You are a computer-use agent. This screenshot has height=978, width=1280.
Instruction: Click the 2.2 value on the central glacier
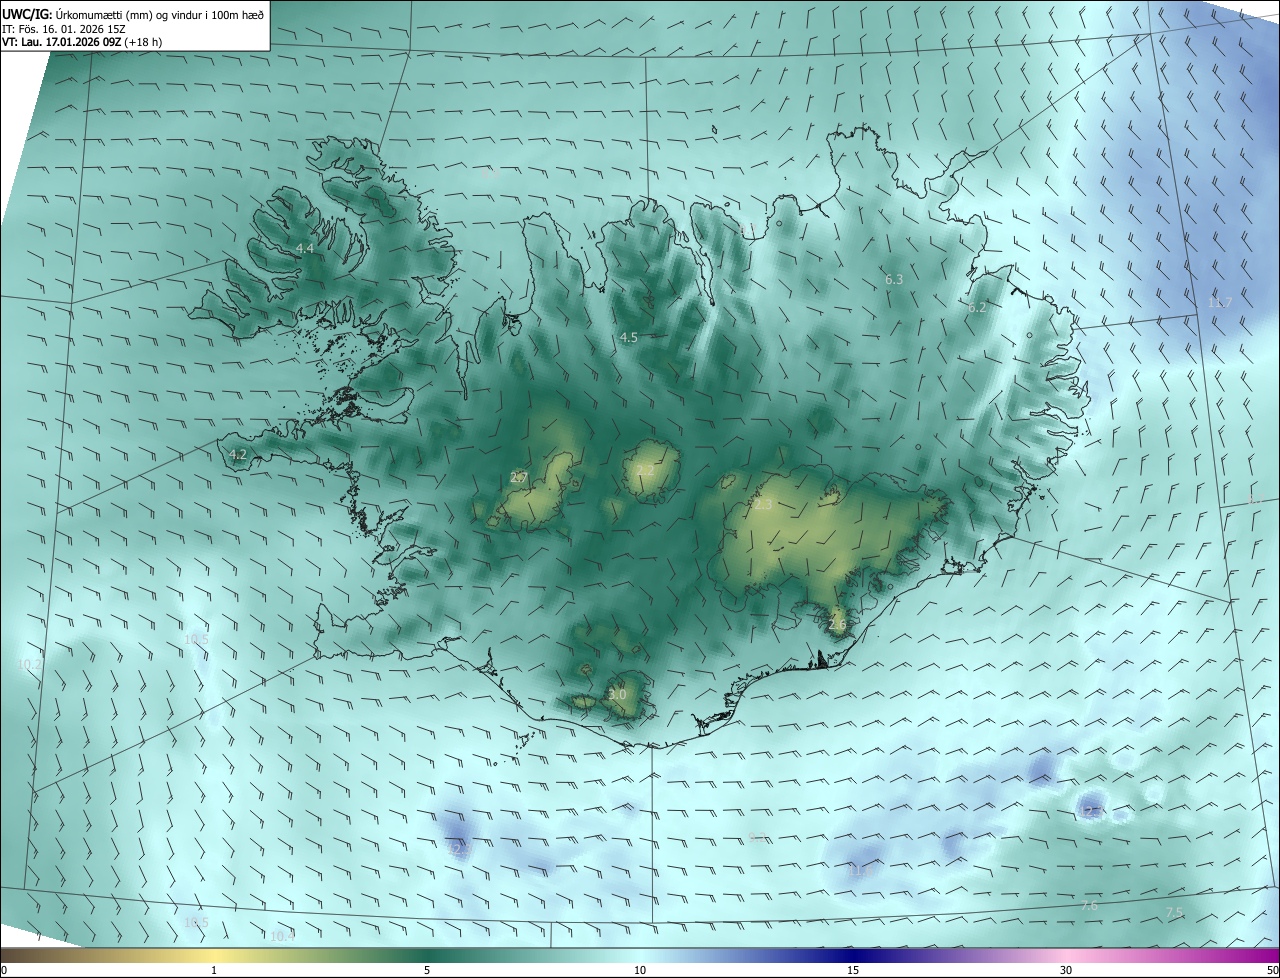tap(645, 470)
